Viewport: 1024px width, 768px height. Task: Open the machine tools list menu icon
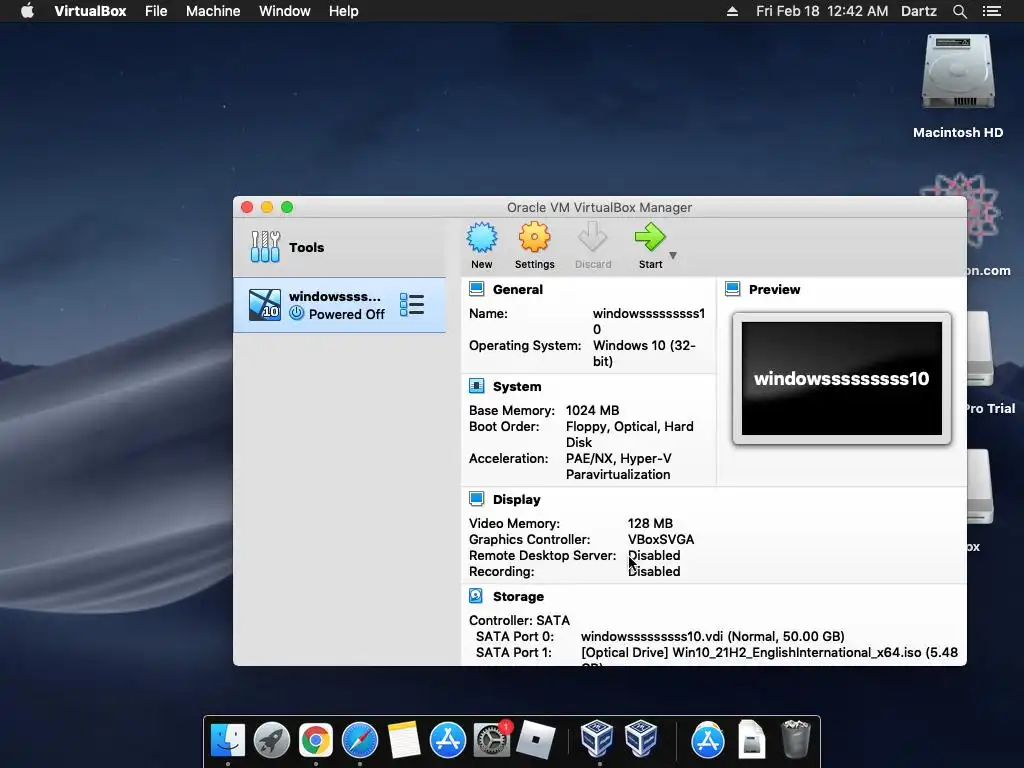pyautogui.click(x=412, y=305)
